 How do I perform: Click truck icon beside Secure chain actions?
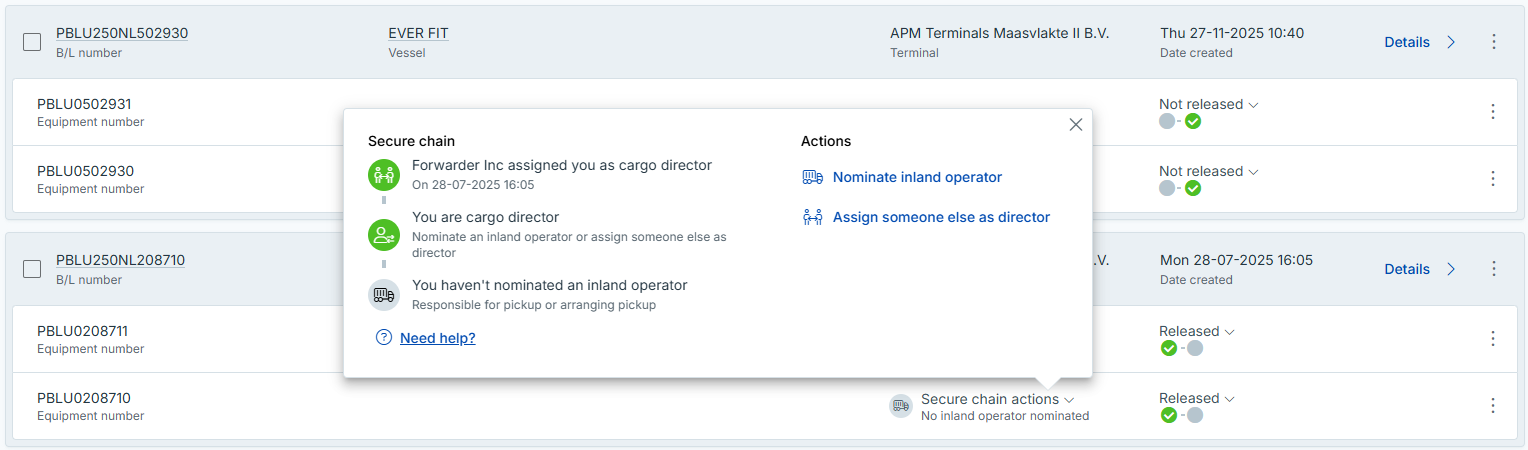(901, 406)
